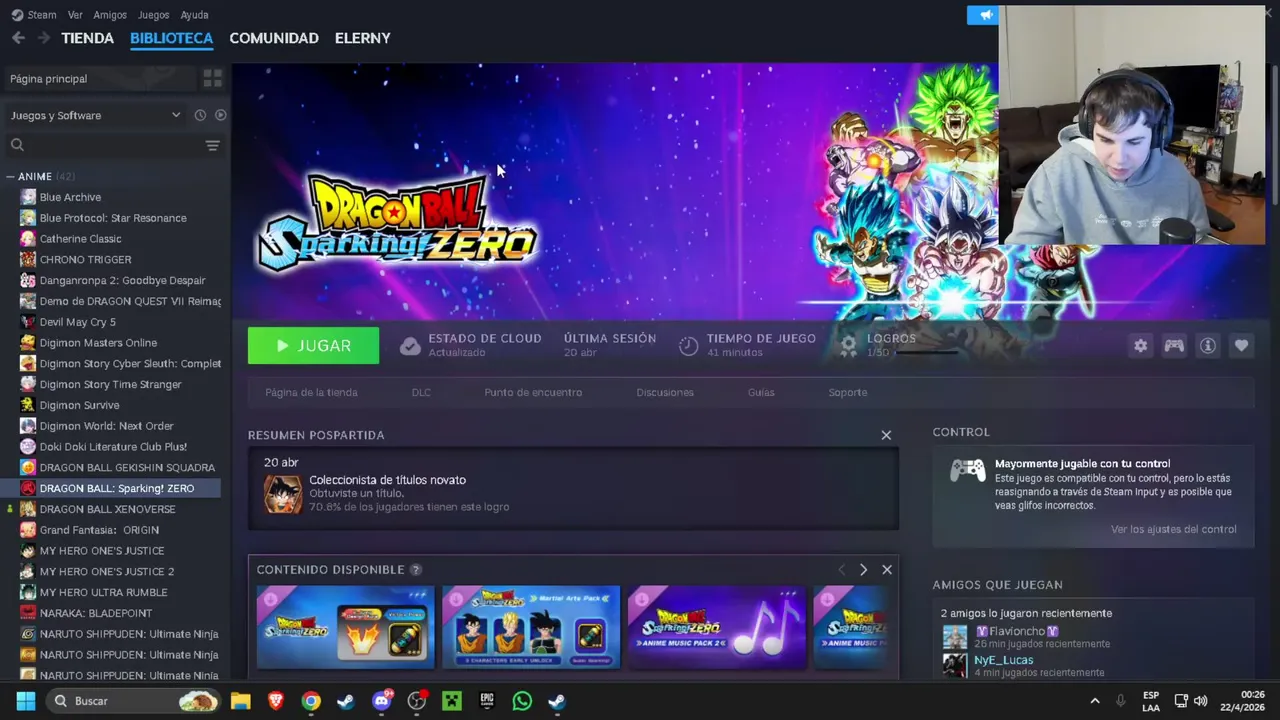Click the announcements megaphone button
1280x720 pixels.
pyautogui.click(x=984, y=15)
